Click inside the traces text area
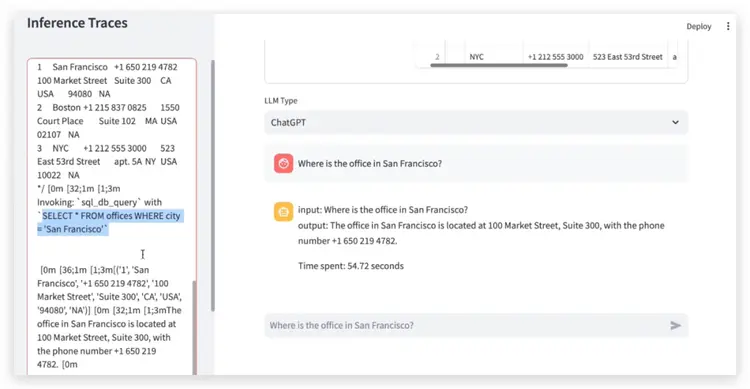The width and height of the screenshot is (750, 389). 112,217
